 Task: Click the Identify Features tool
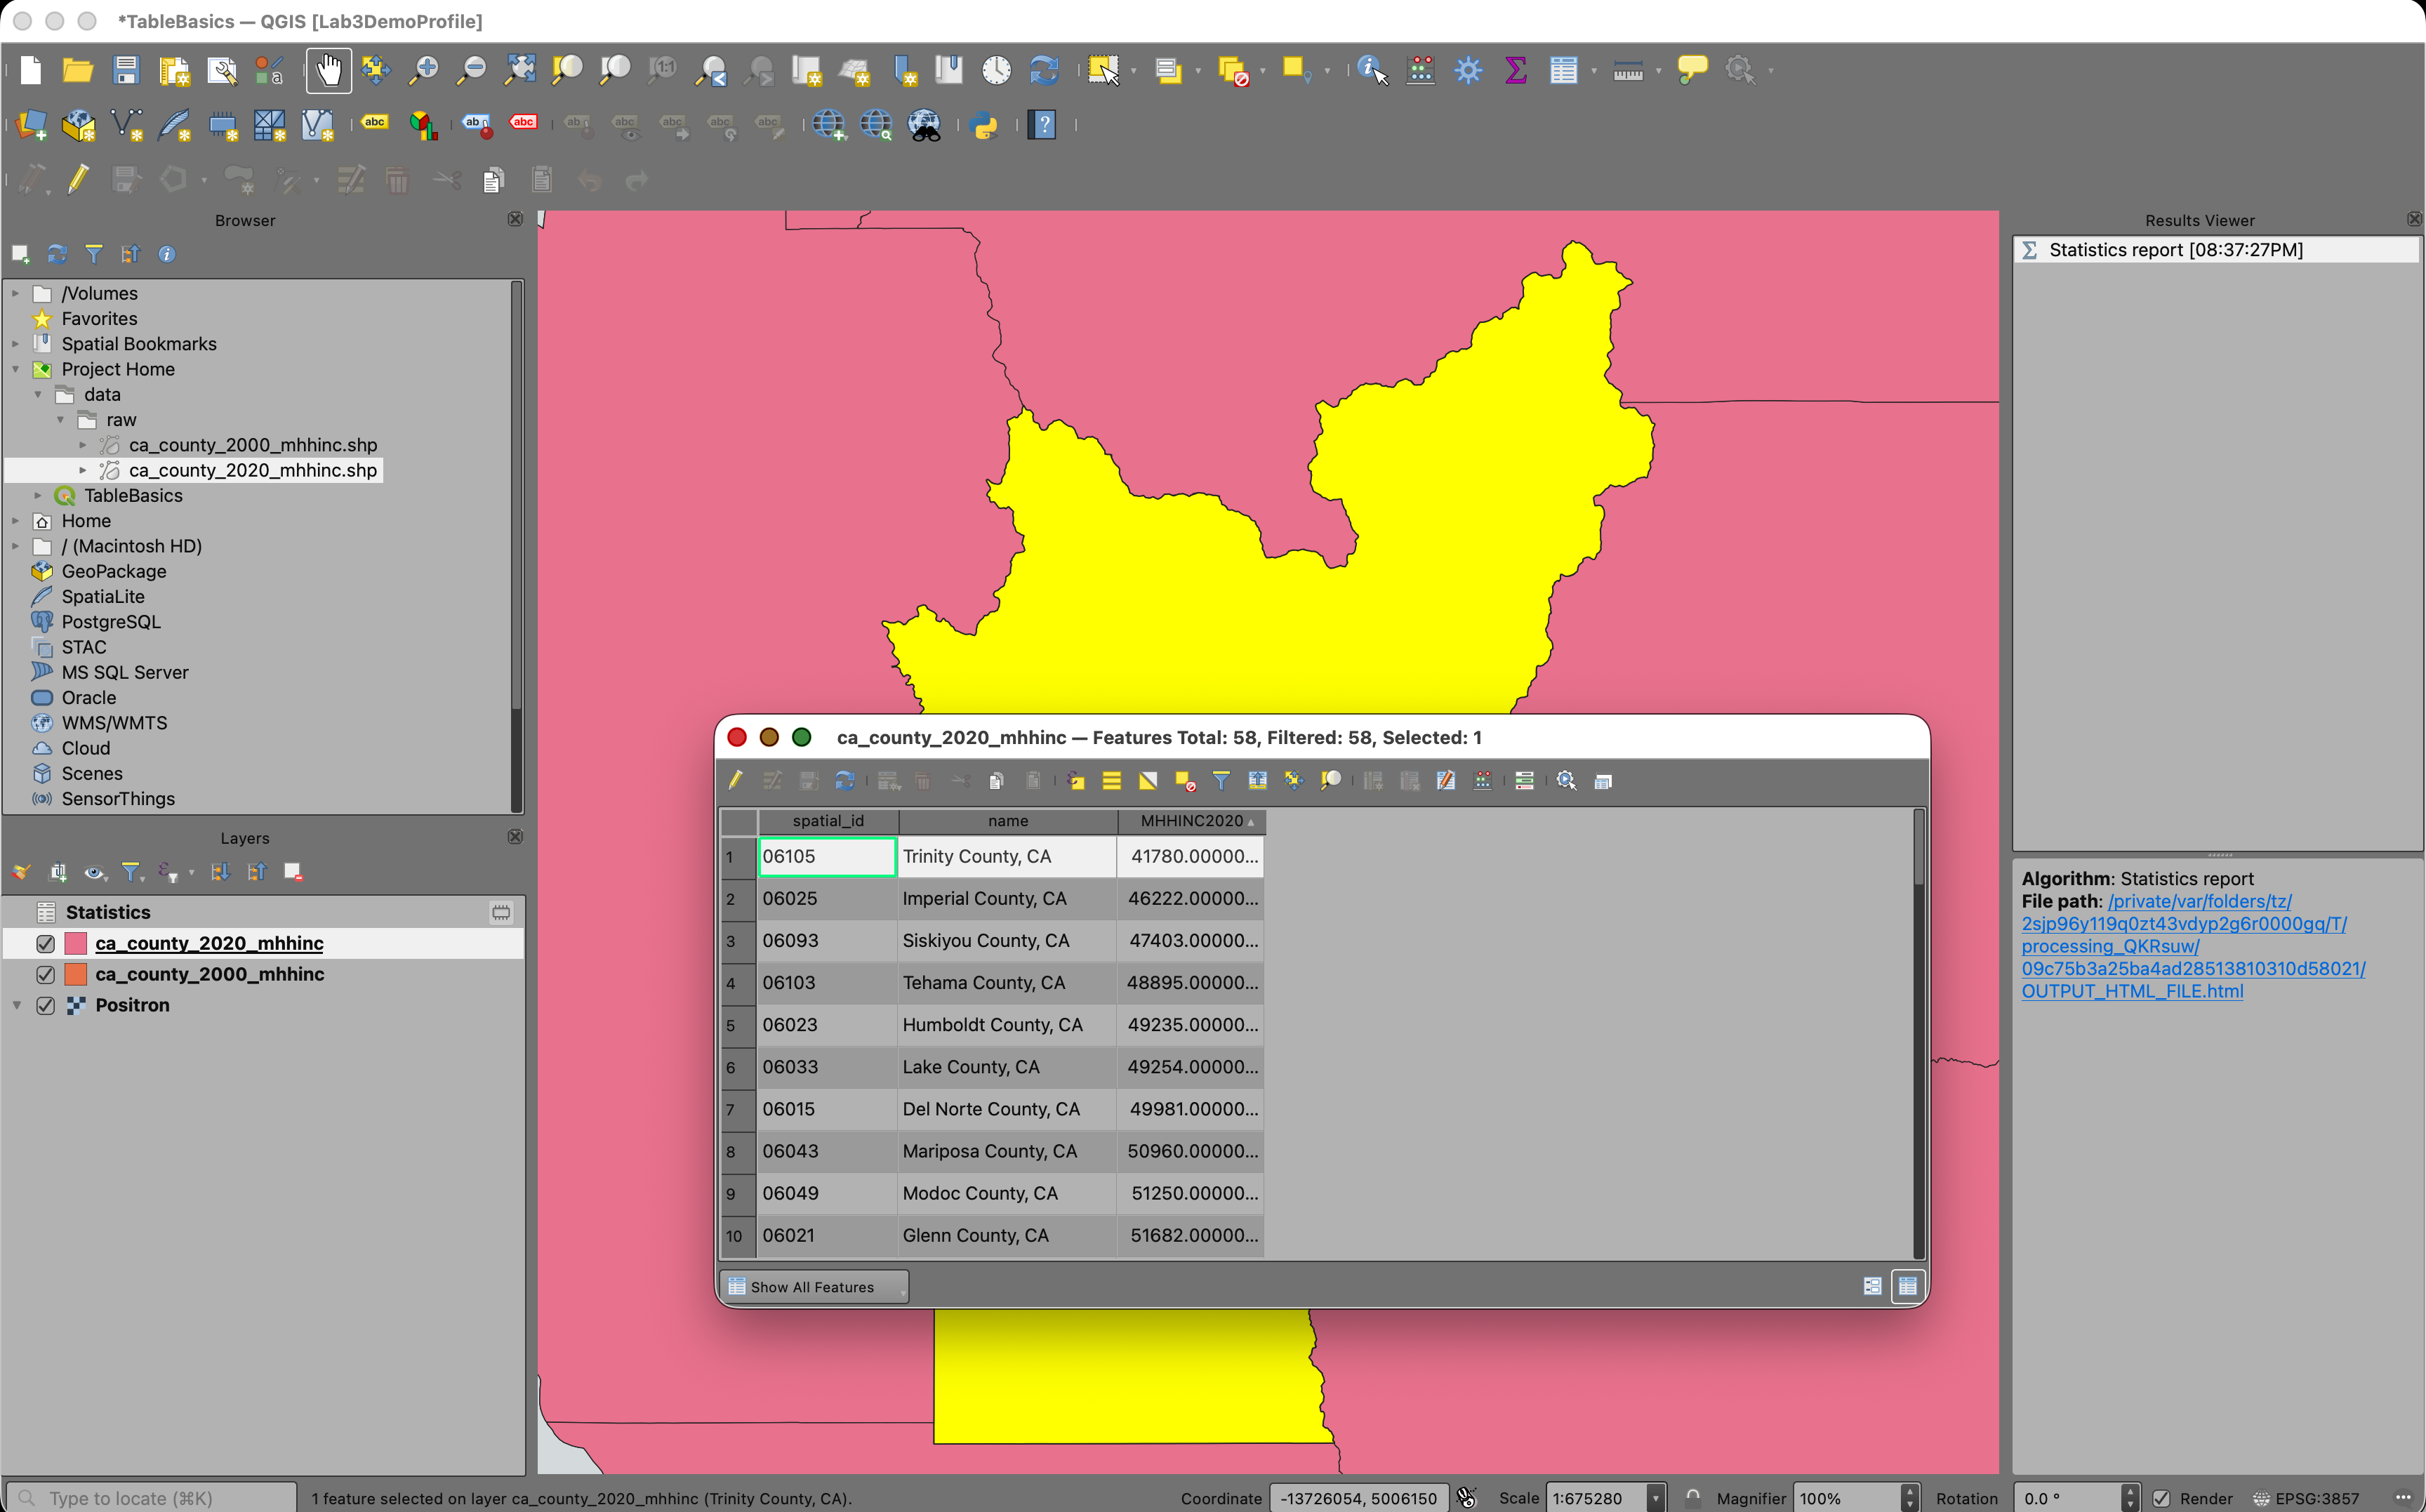click(x=1371, y=70)
